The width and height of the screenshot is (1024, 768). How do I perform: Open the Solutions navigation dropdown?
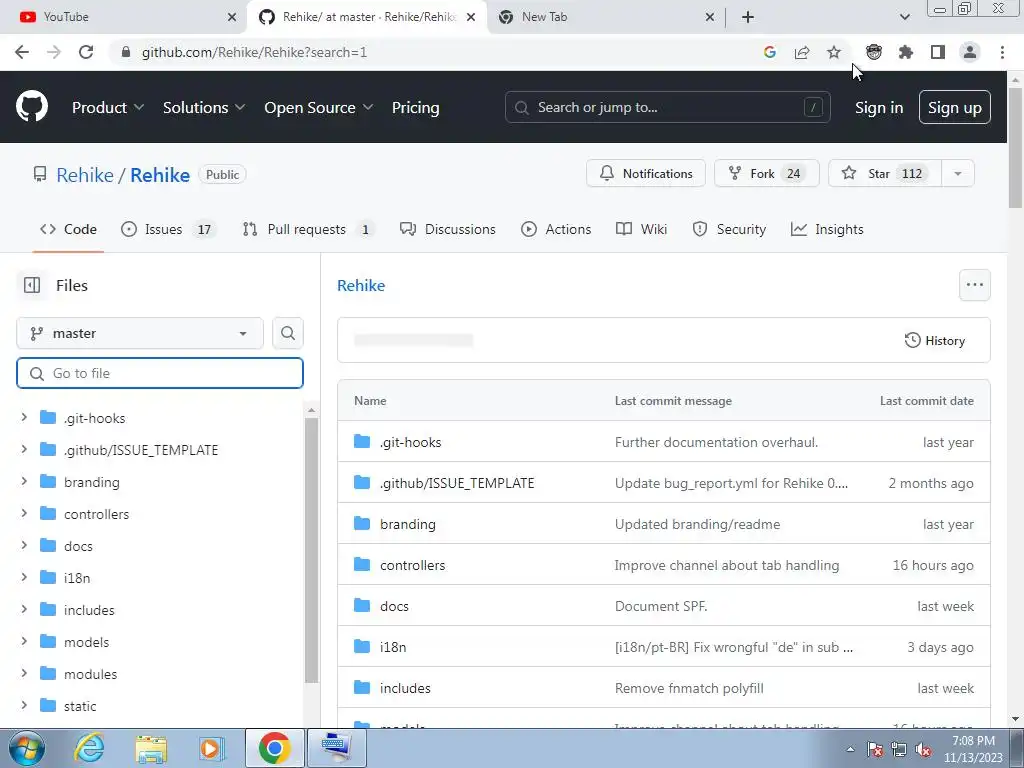coord(204,108)
